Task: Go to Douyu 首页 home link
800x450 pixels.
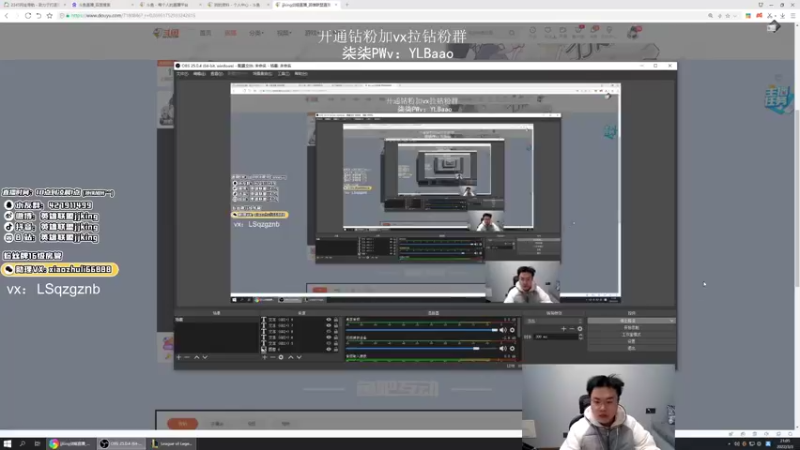Action: [206, 33]
